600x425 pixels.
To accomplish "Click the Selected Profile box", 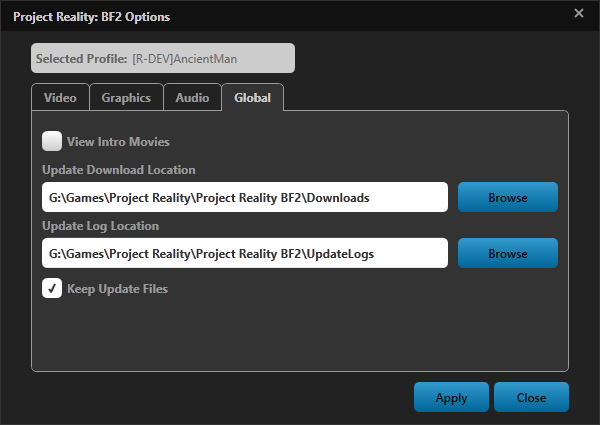I will pyautogui.click(x=163, y=59).
